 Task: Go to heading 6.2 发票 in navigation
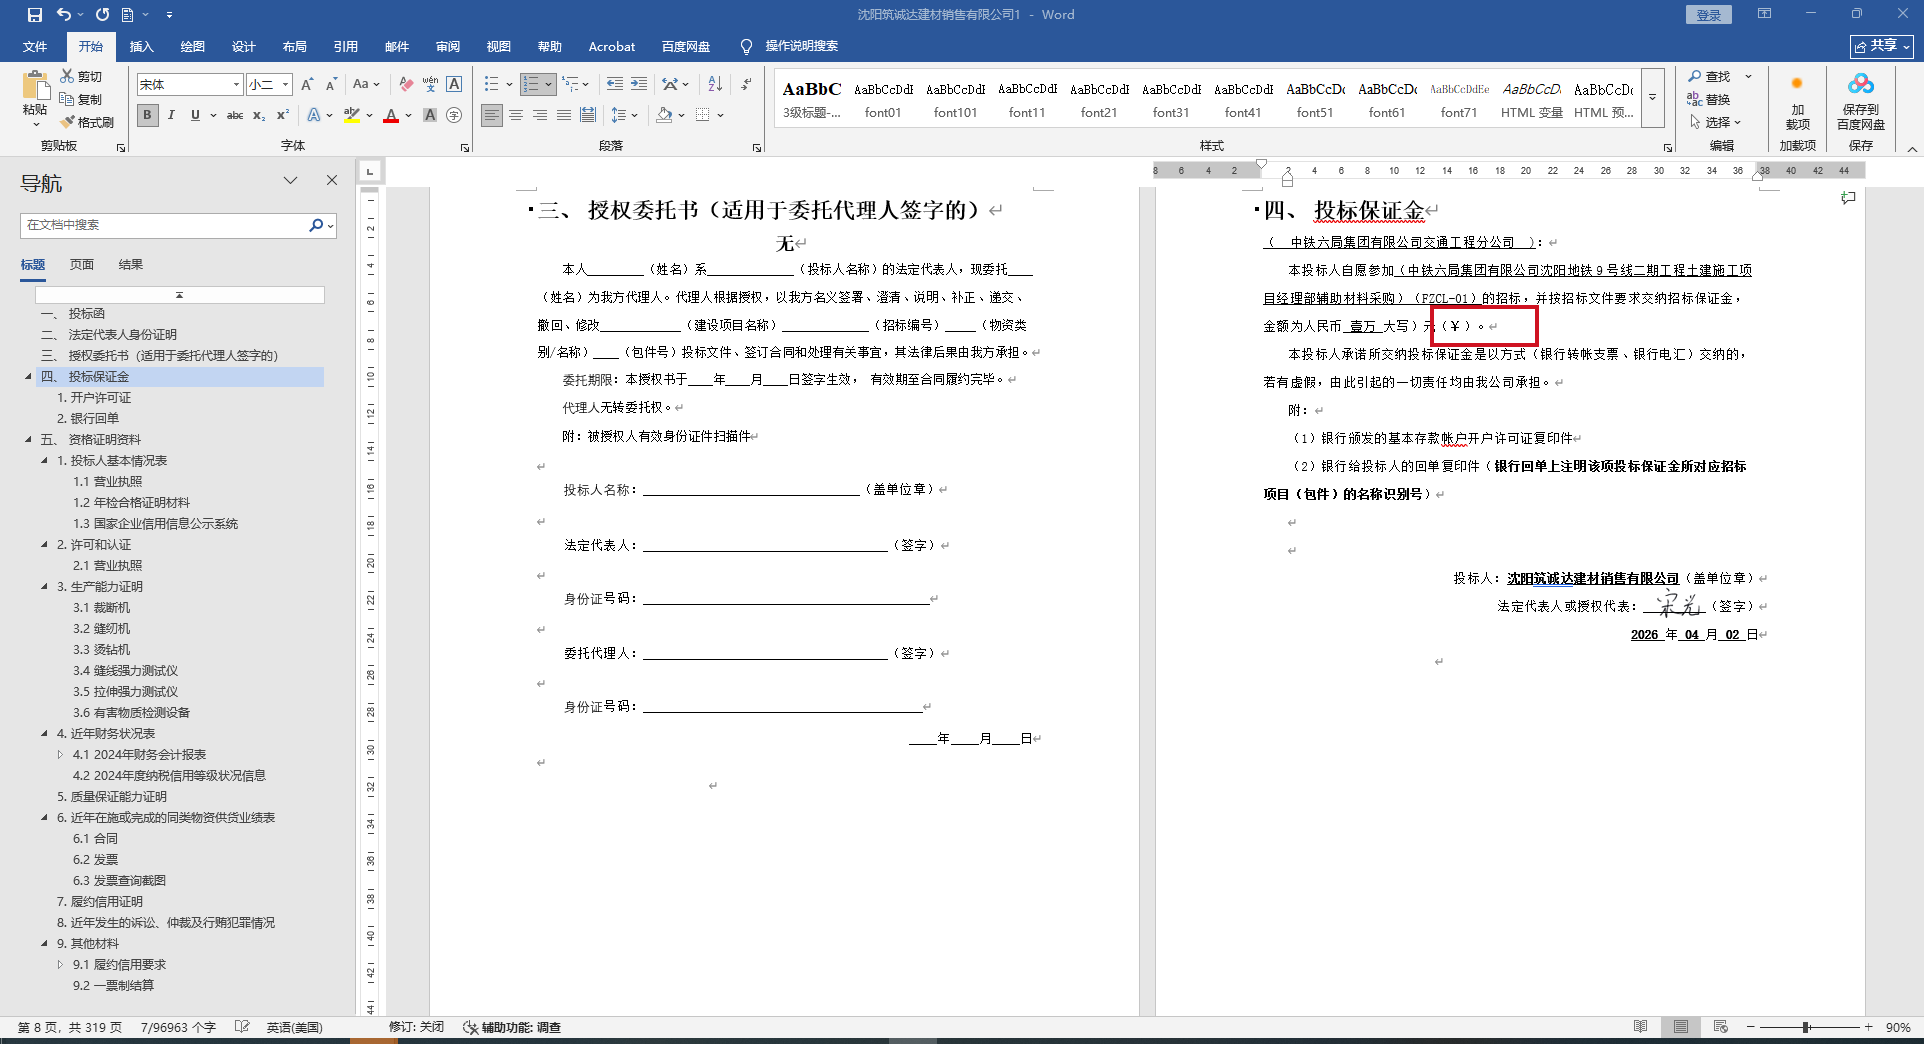(x=96, y=860)
